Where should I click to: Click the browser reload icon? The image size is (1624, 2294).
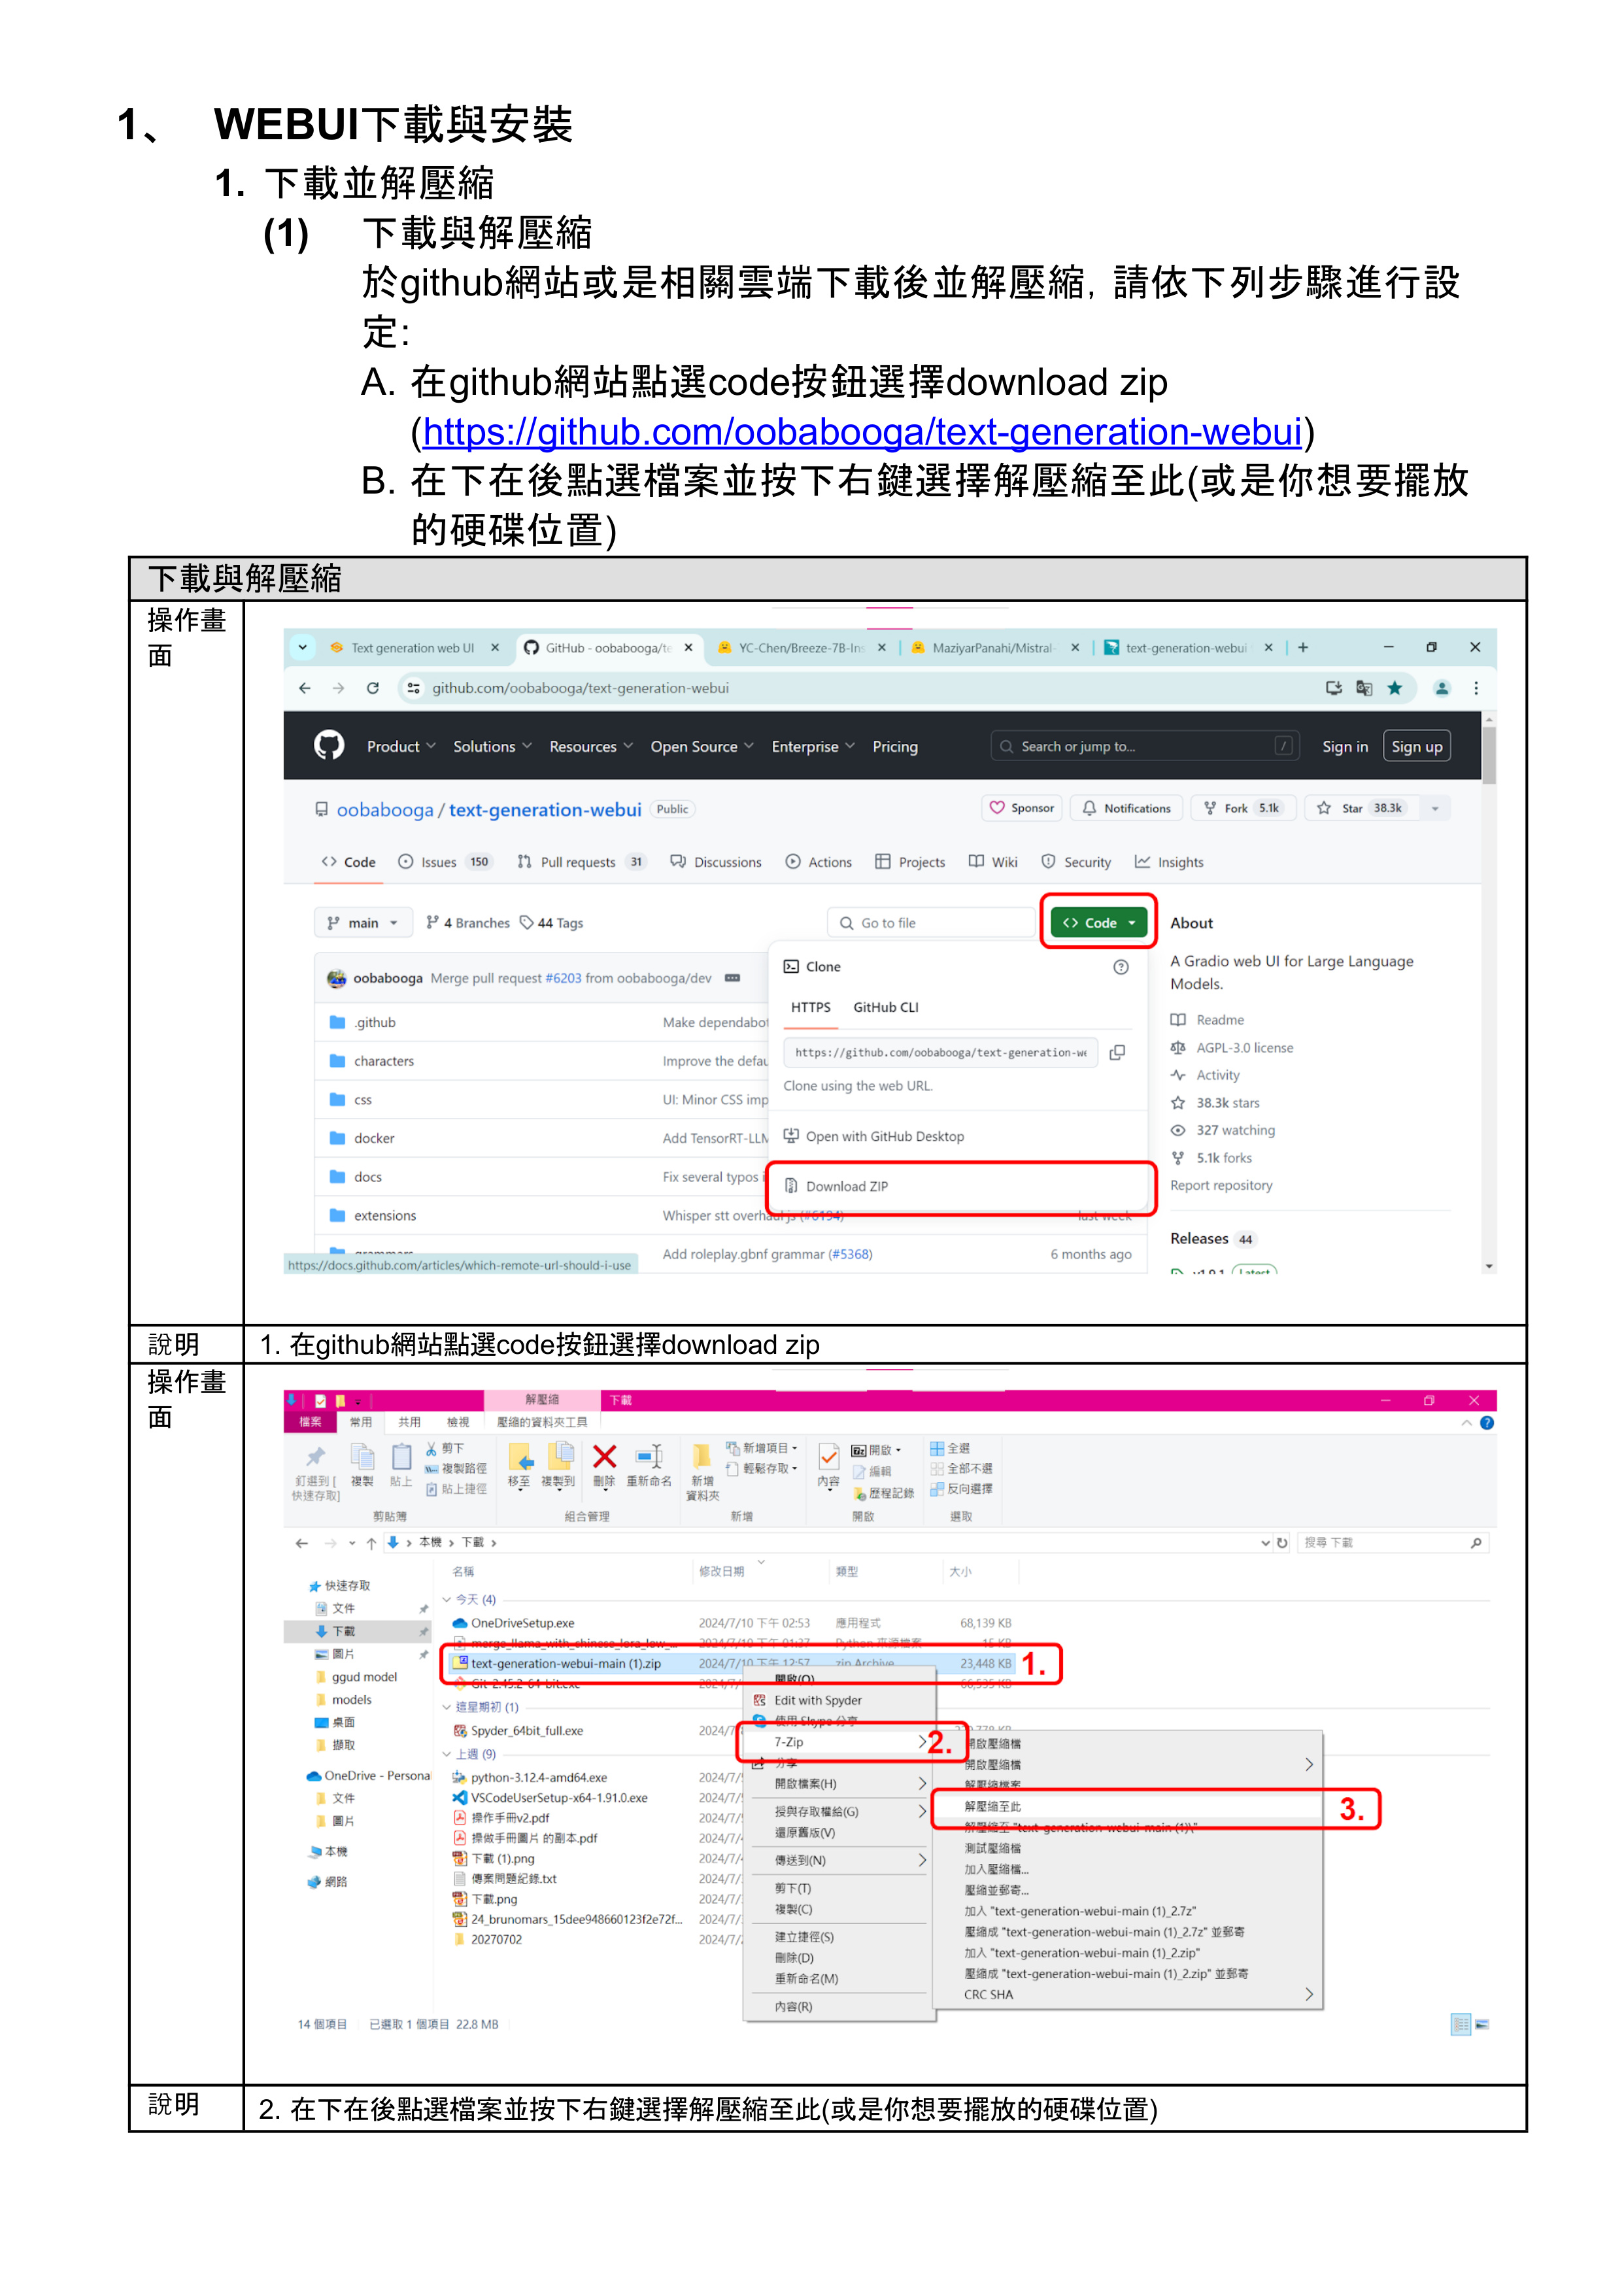pyautogui.click(x=373, y=688)
